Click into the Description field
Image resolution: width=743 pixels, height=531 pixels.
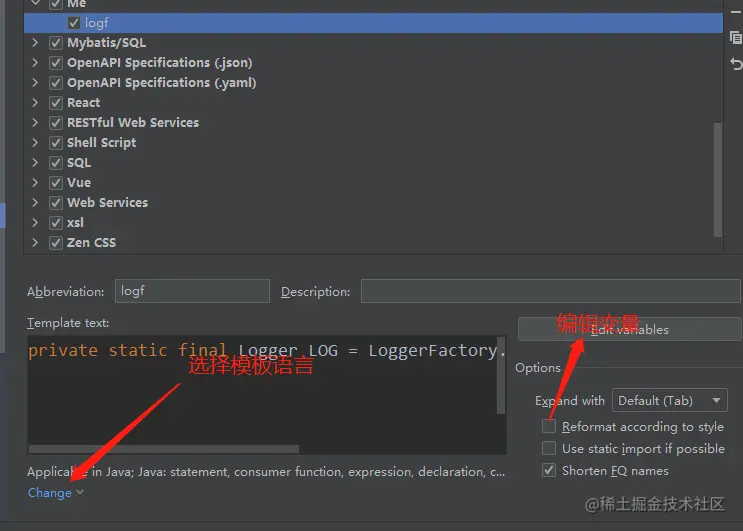(550, 291)
